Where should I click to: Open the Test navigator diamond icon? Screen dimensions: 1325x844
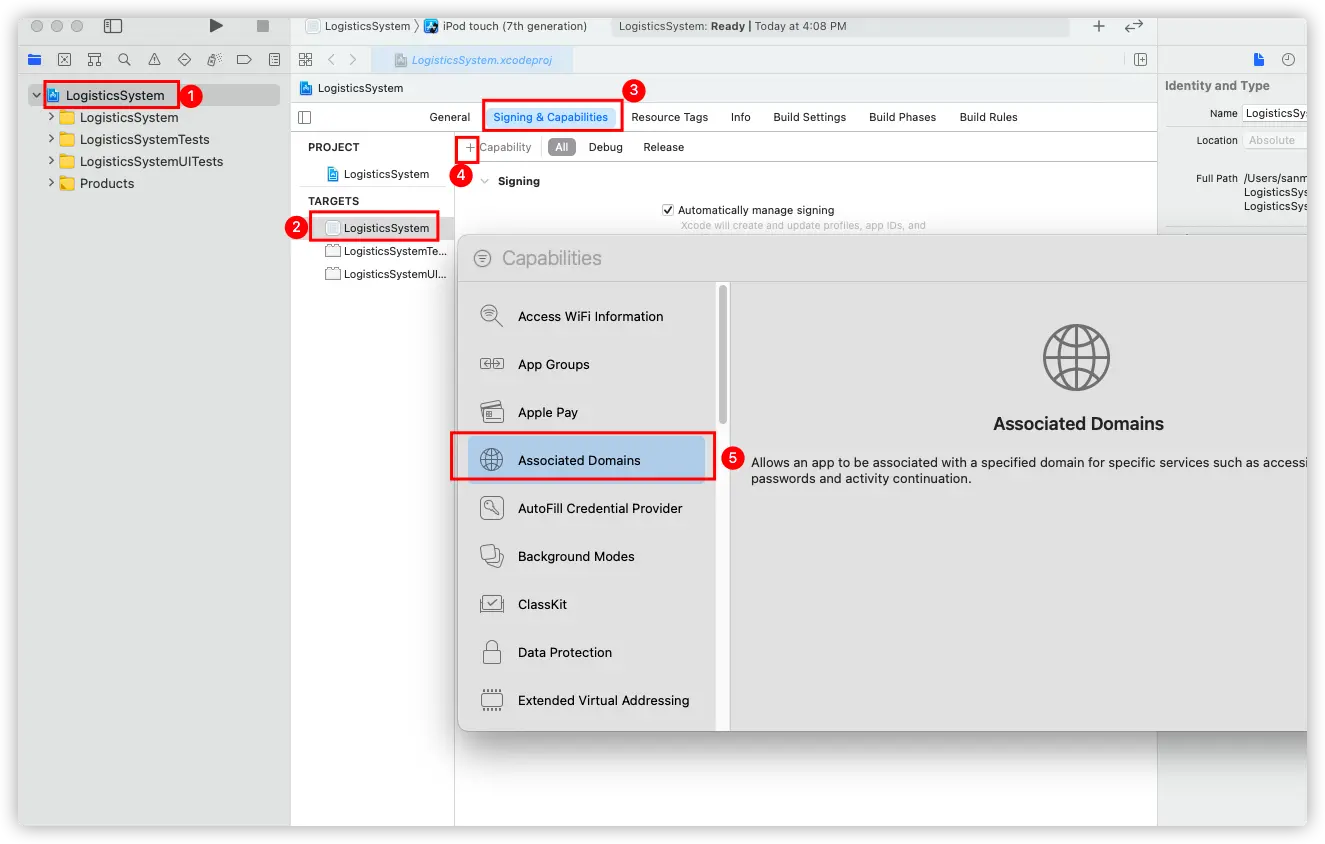tap(184, 60)
